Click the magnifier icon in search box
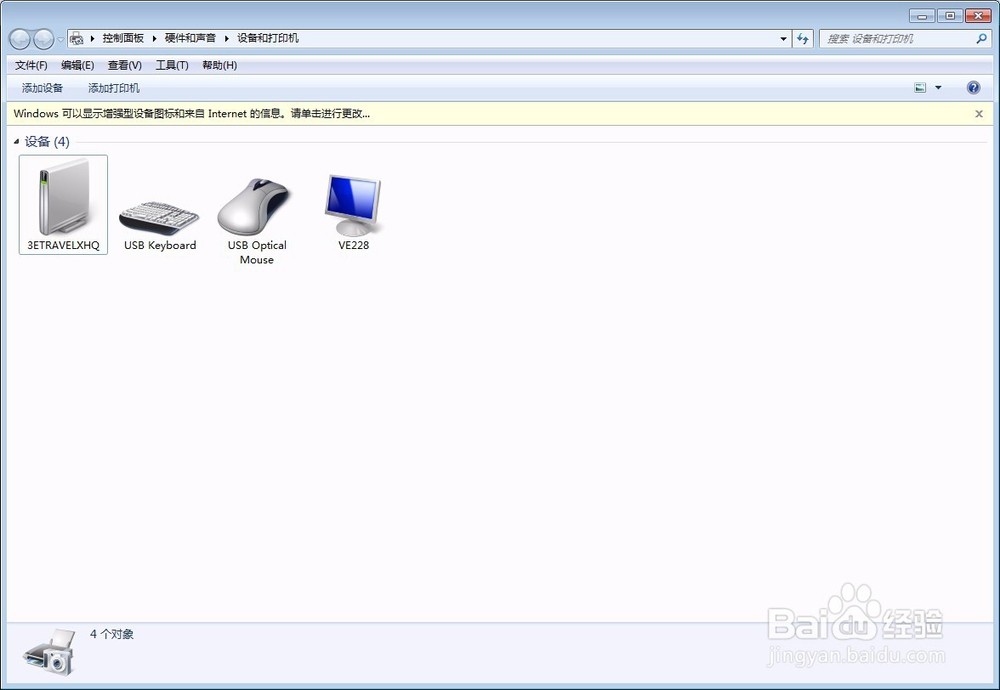 point(982,38)
